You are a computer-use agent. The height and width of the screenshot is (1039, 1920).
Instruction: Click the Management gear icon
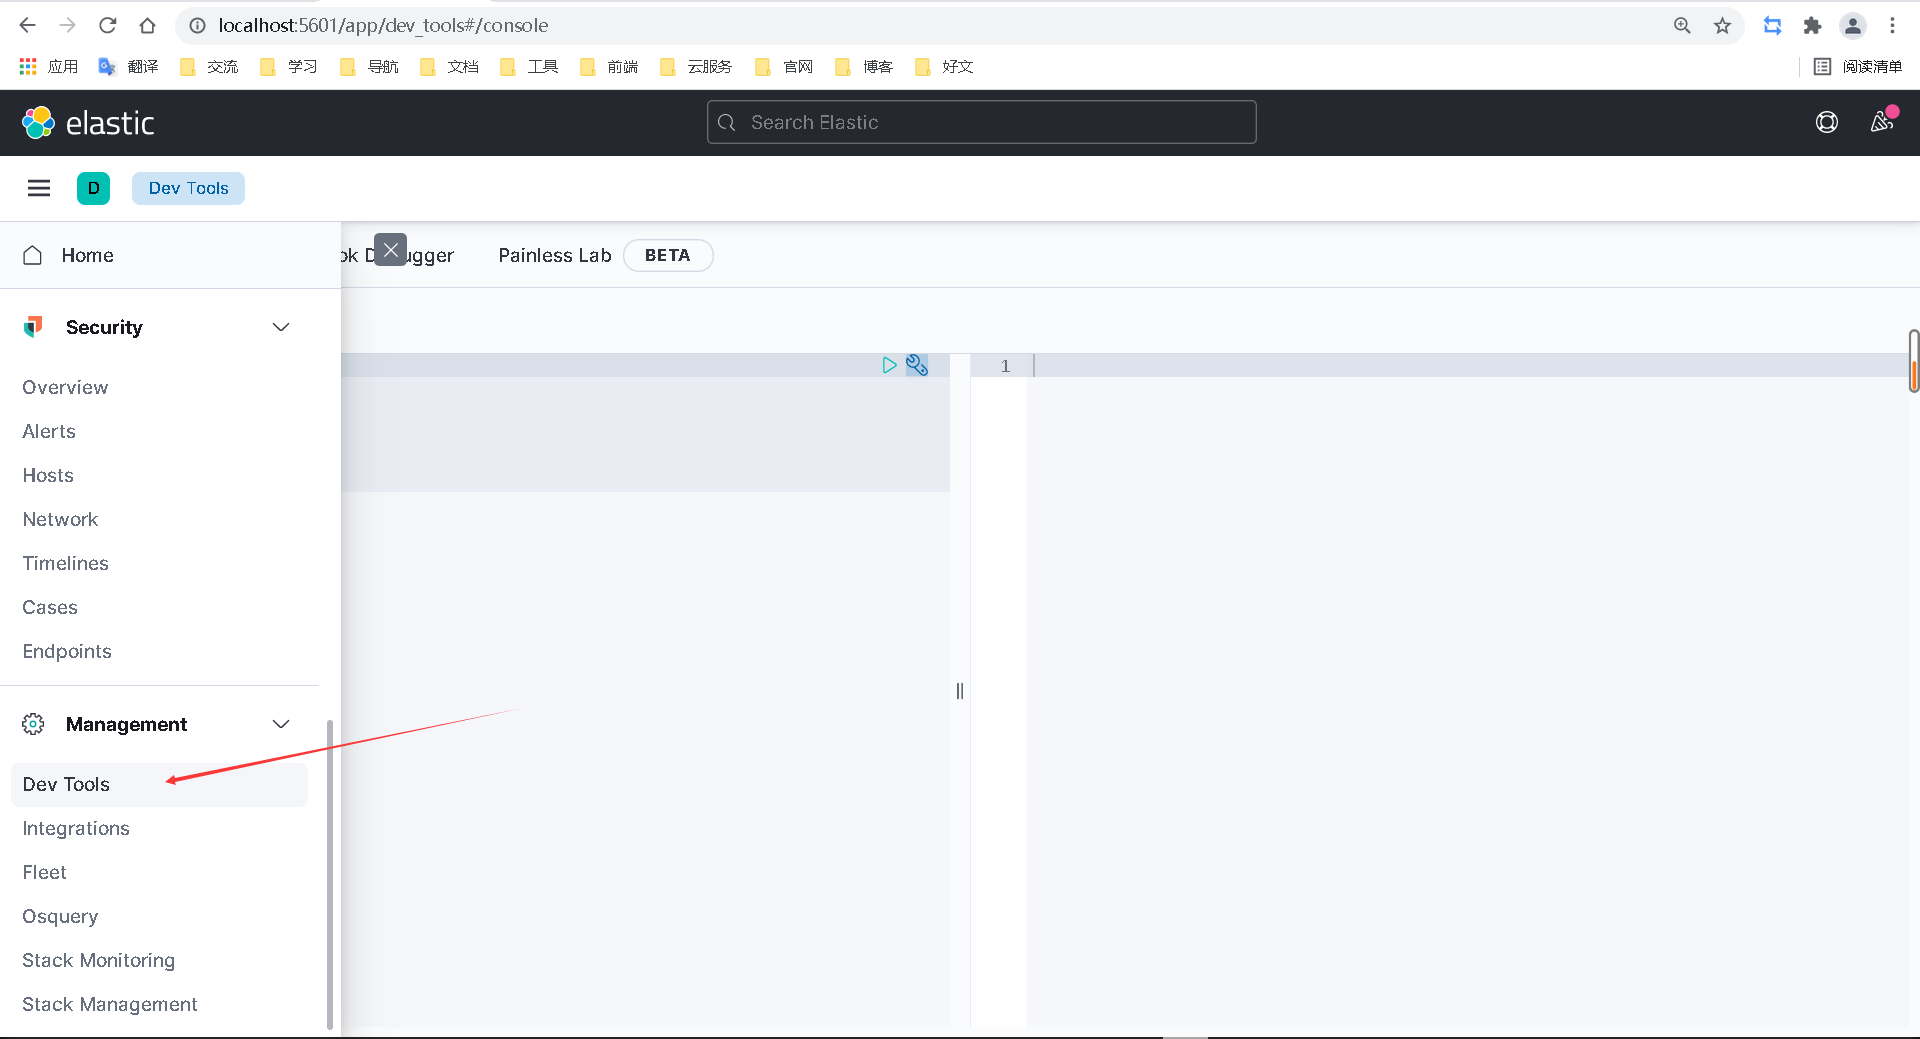click(x=33, y=724)
